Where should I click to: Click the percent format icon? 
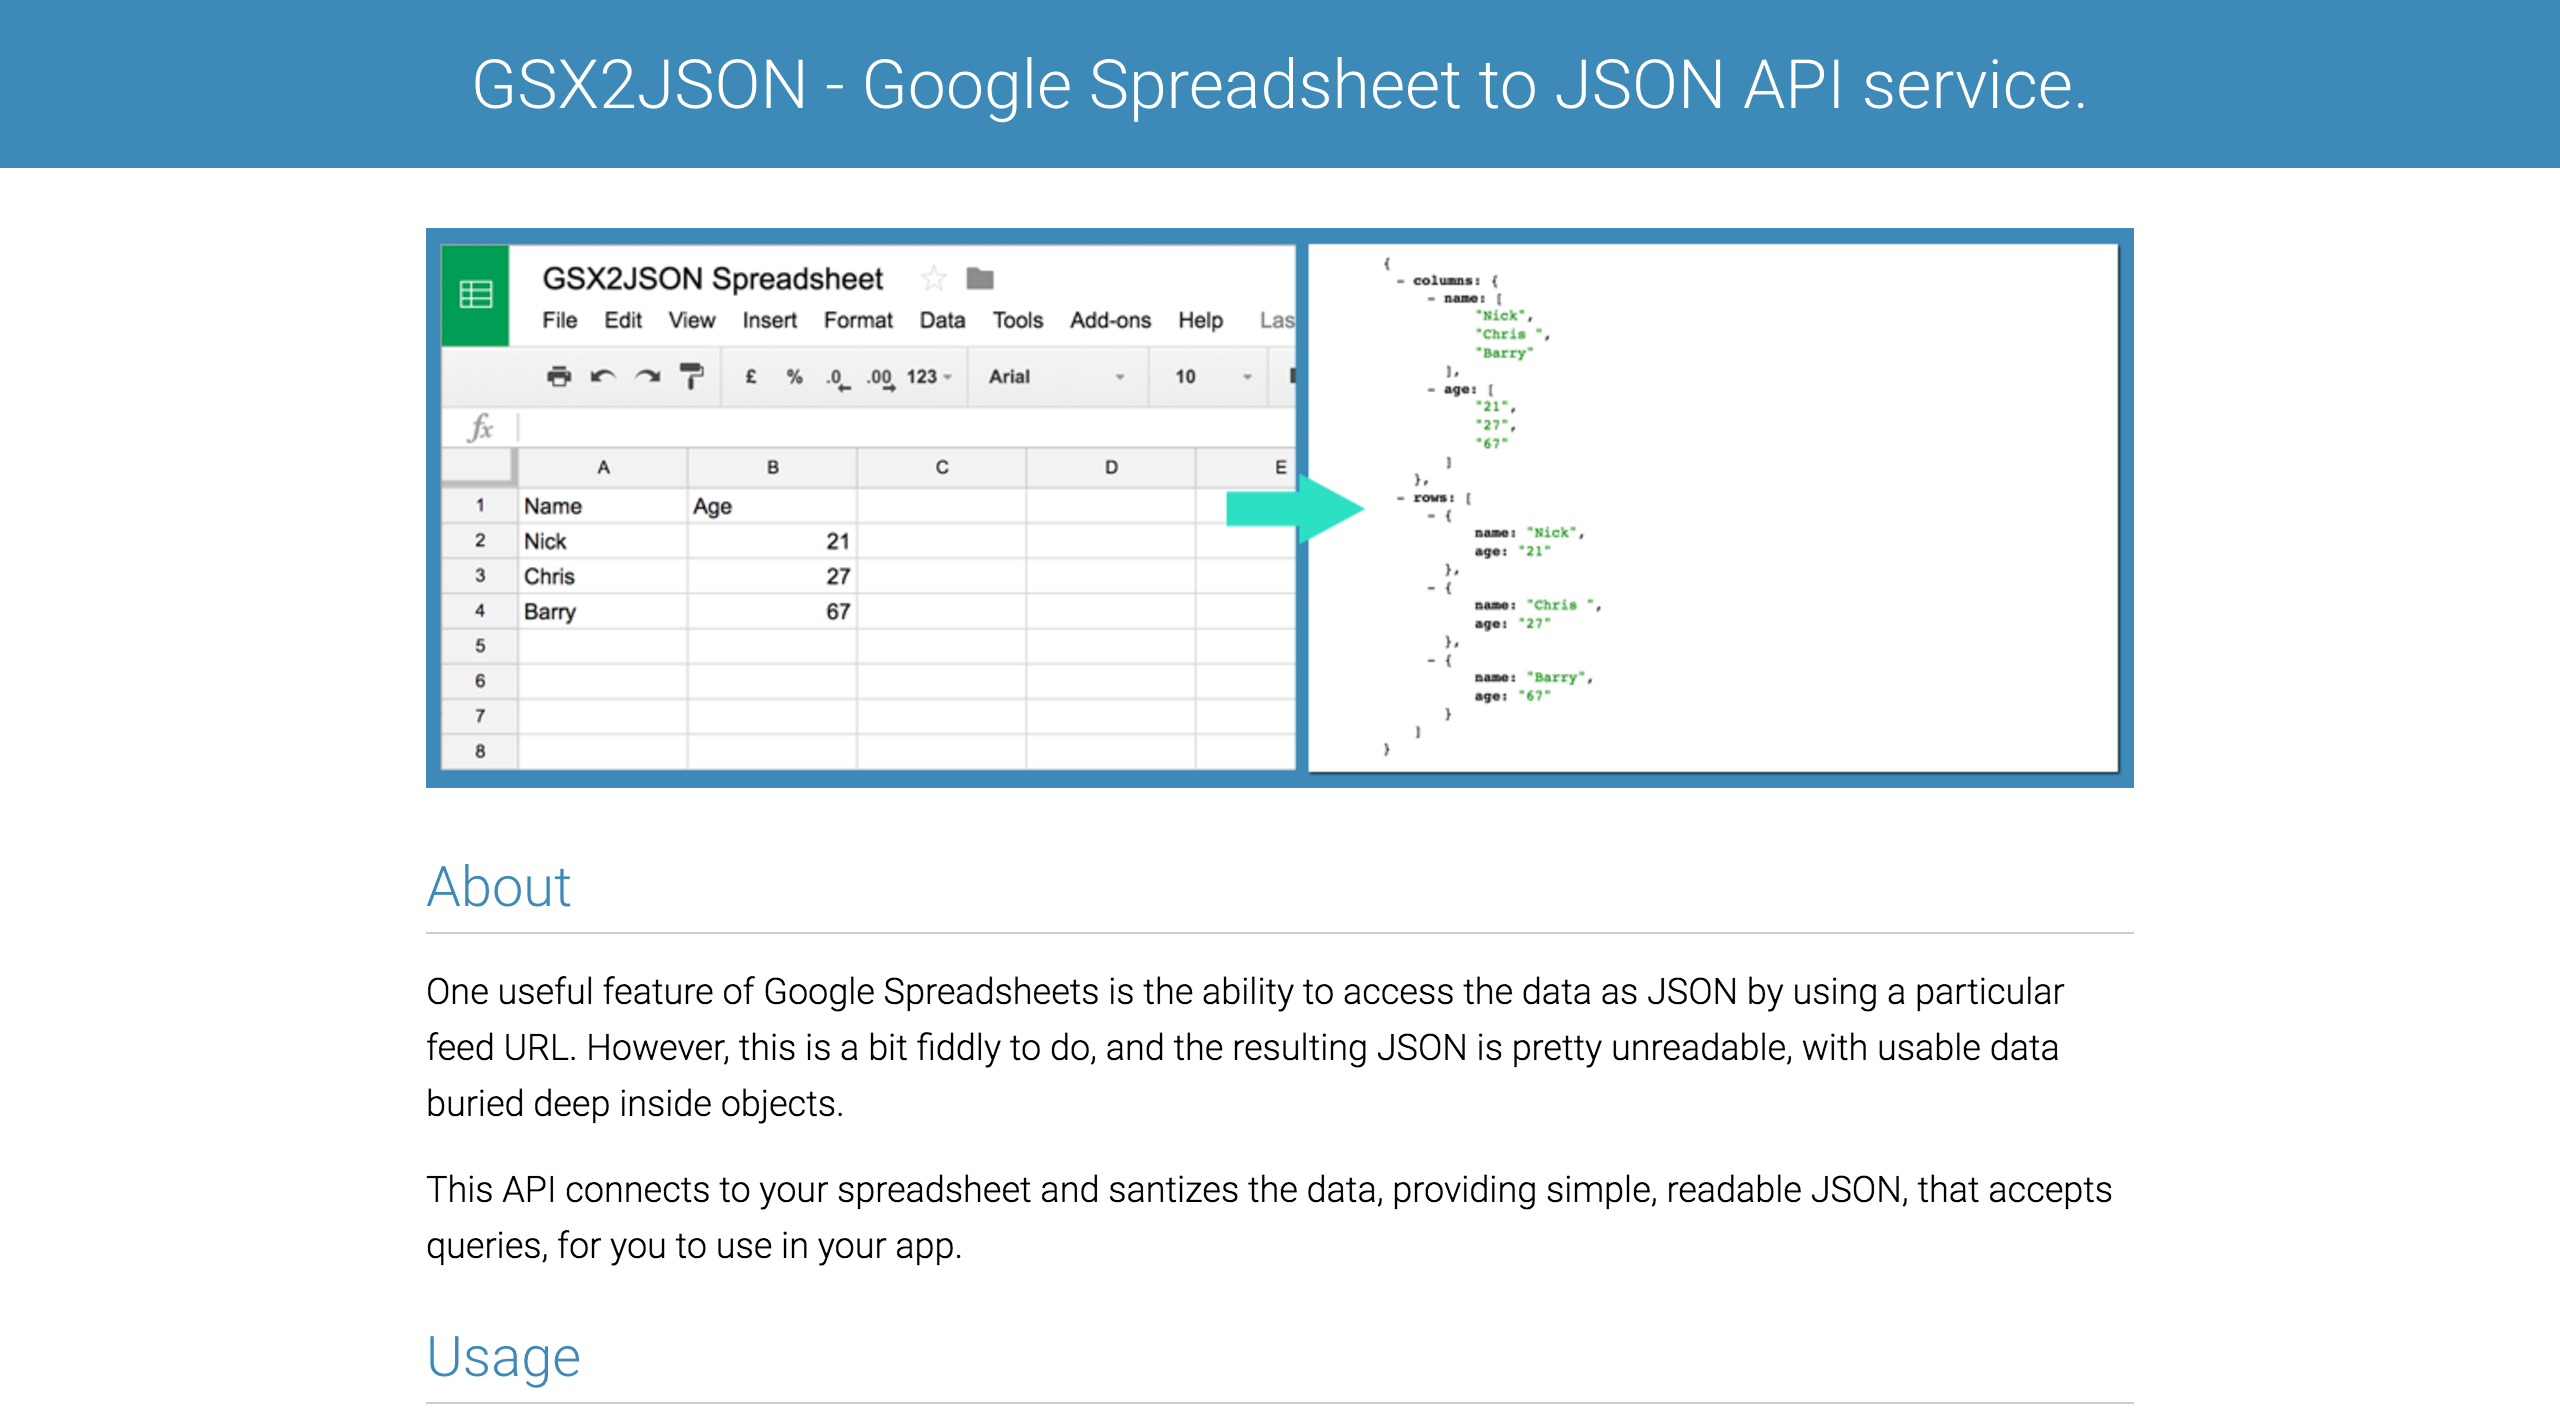[x=794, y=376]
